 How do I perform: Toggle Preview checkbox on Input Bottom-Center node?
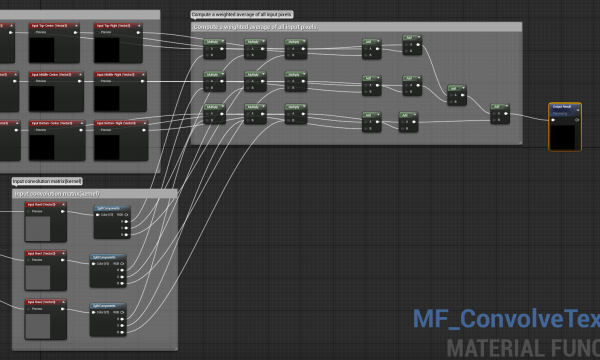click(33, 130)
